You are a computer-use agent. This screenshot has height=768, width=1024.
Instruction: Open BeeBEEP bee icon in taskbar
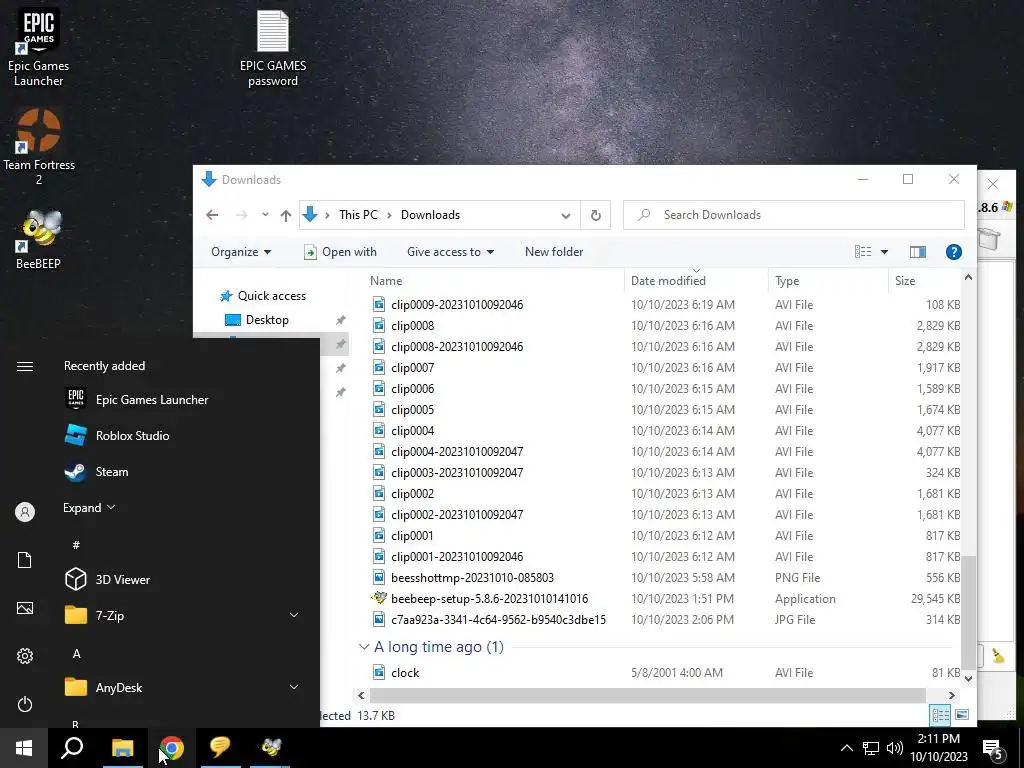pyautogui.click(x=270, y=748)
